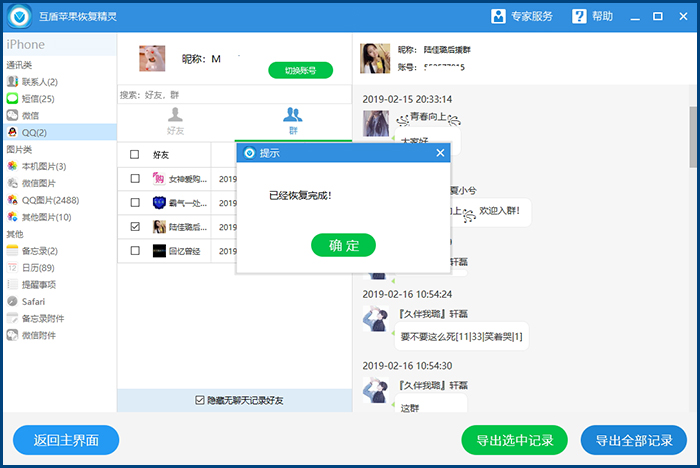Click the QQ penguin icon

click(x=12, y=132)
